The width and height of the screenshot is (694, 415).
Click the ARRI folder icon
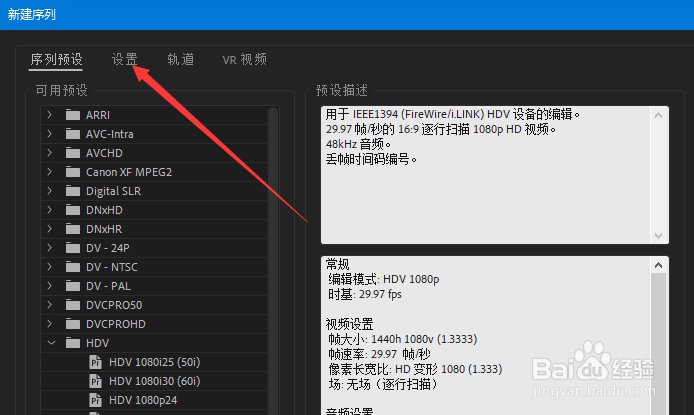(73, 115)
